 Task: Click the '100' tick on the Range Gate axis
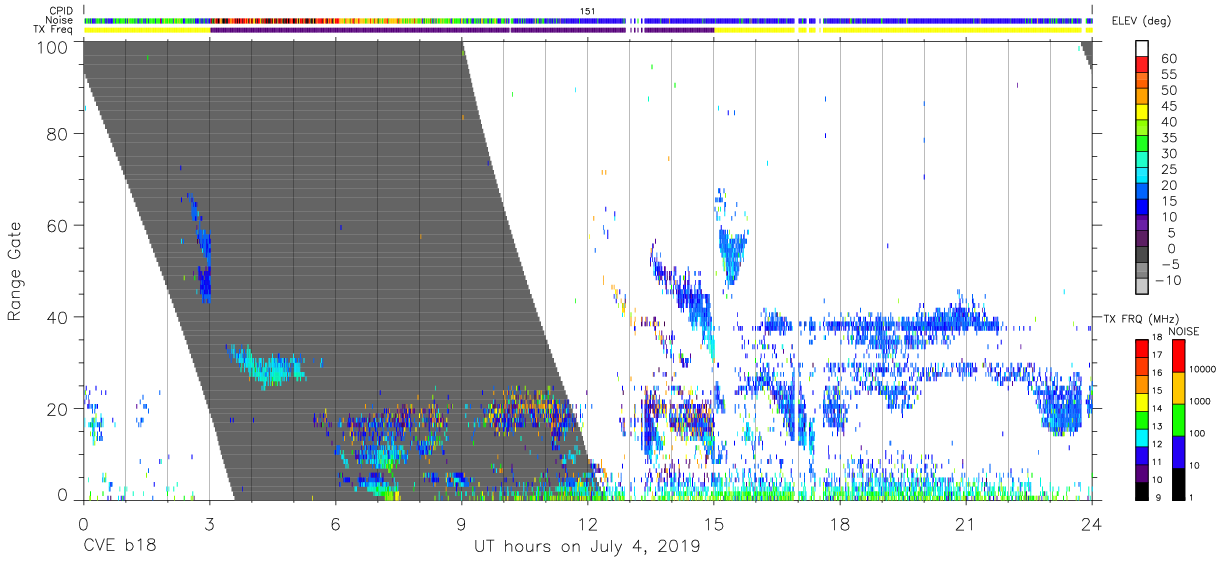[x=53, y=47]
